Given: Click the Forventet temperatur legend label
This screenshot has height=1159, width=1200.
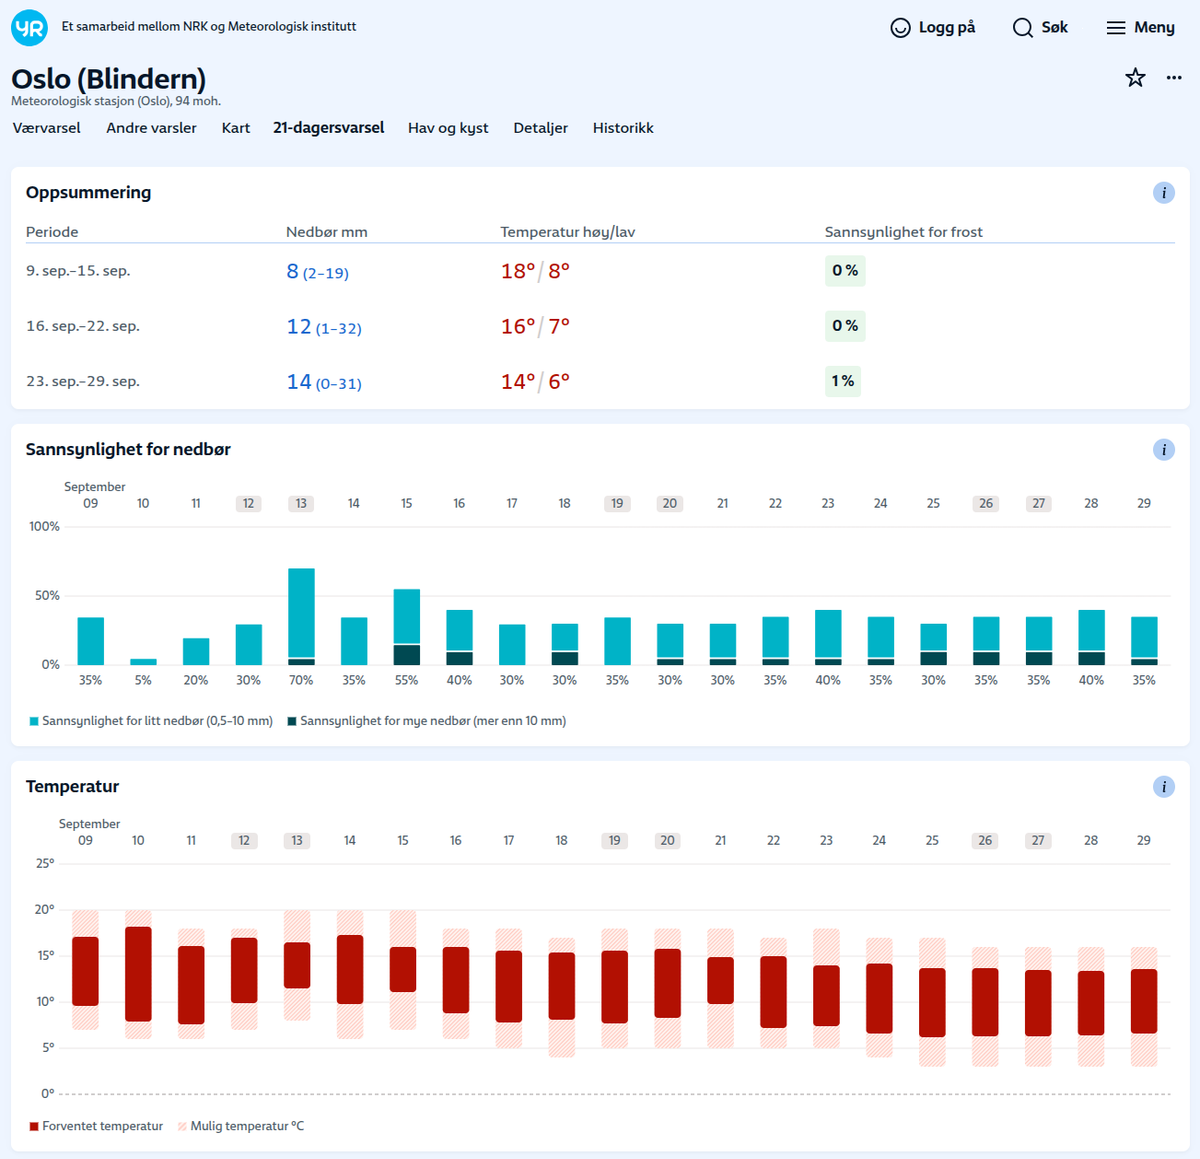Looking at the screenshot, I should (x=102, y=1126).
